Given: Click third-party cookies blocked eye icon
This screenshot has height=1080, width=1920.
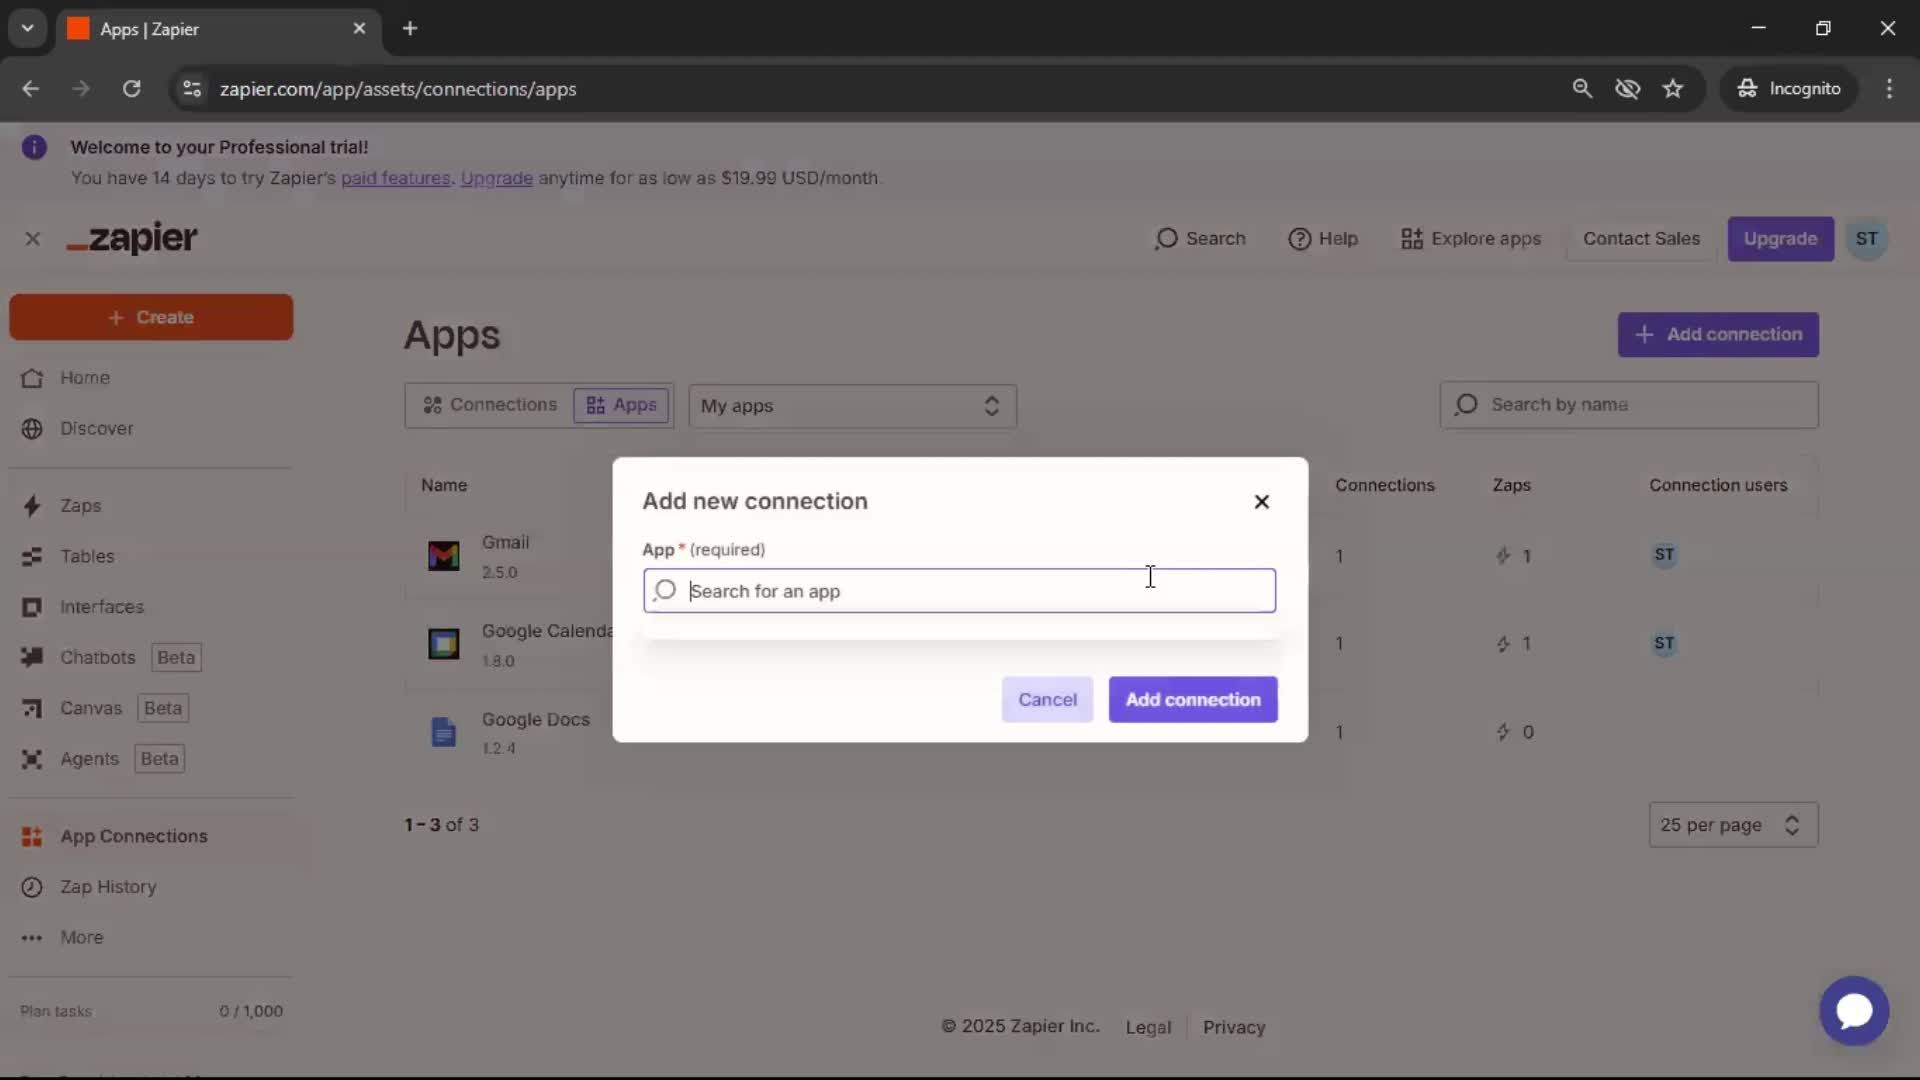Looking at the screenshot, I should pos(1627,89).
